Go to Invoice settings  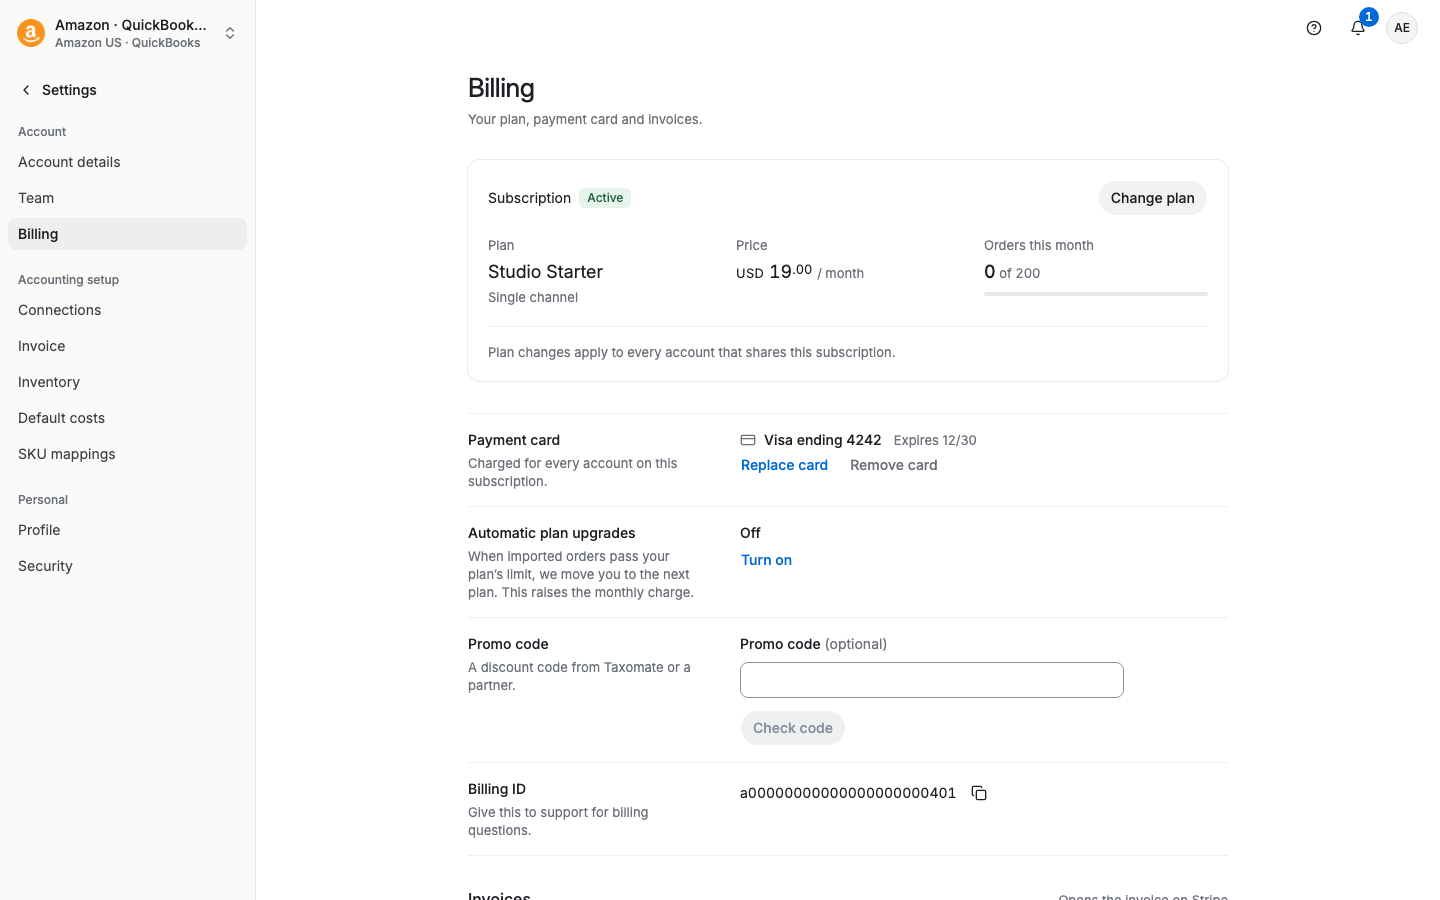(x=127, y=346)
